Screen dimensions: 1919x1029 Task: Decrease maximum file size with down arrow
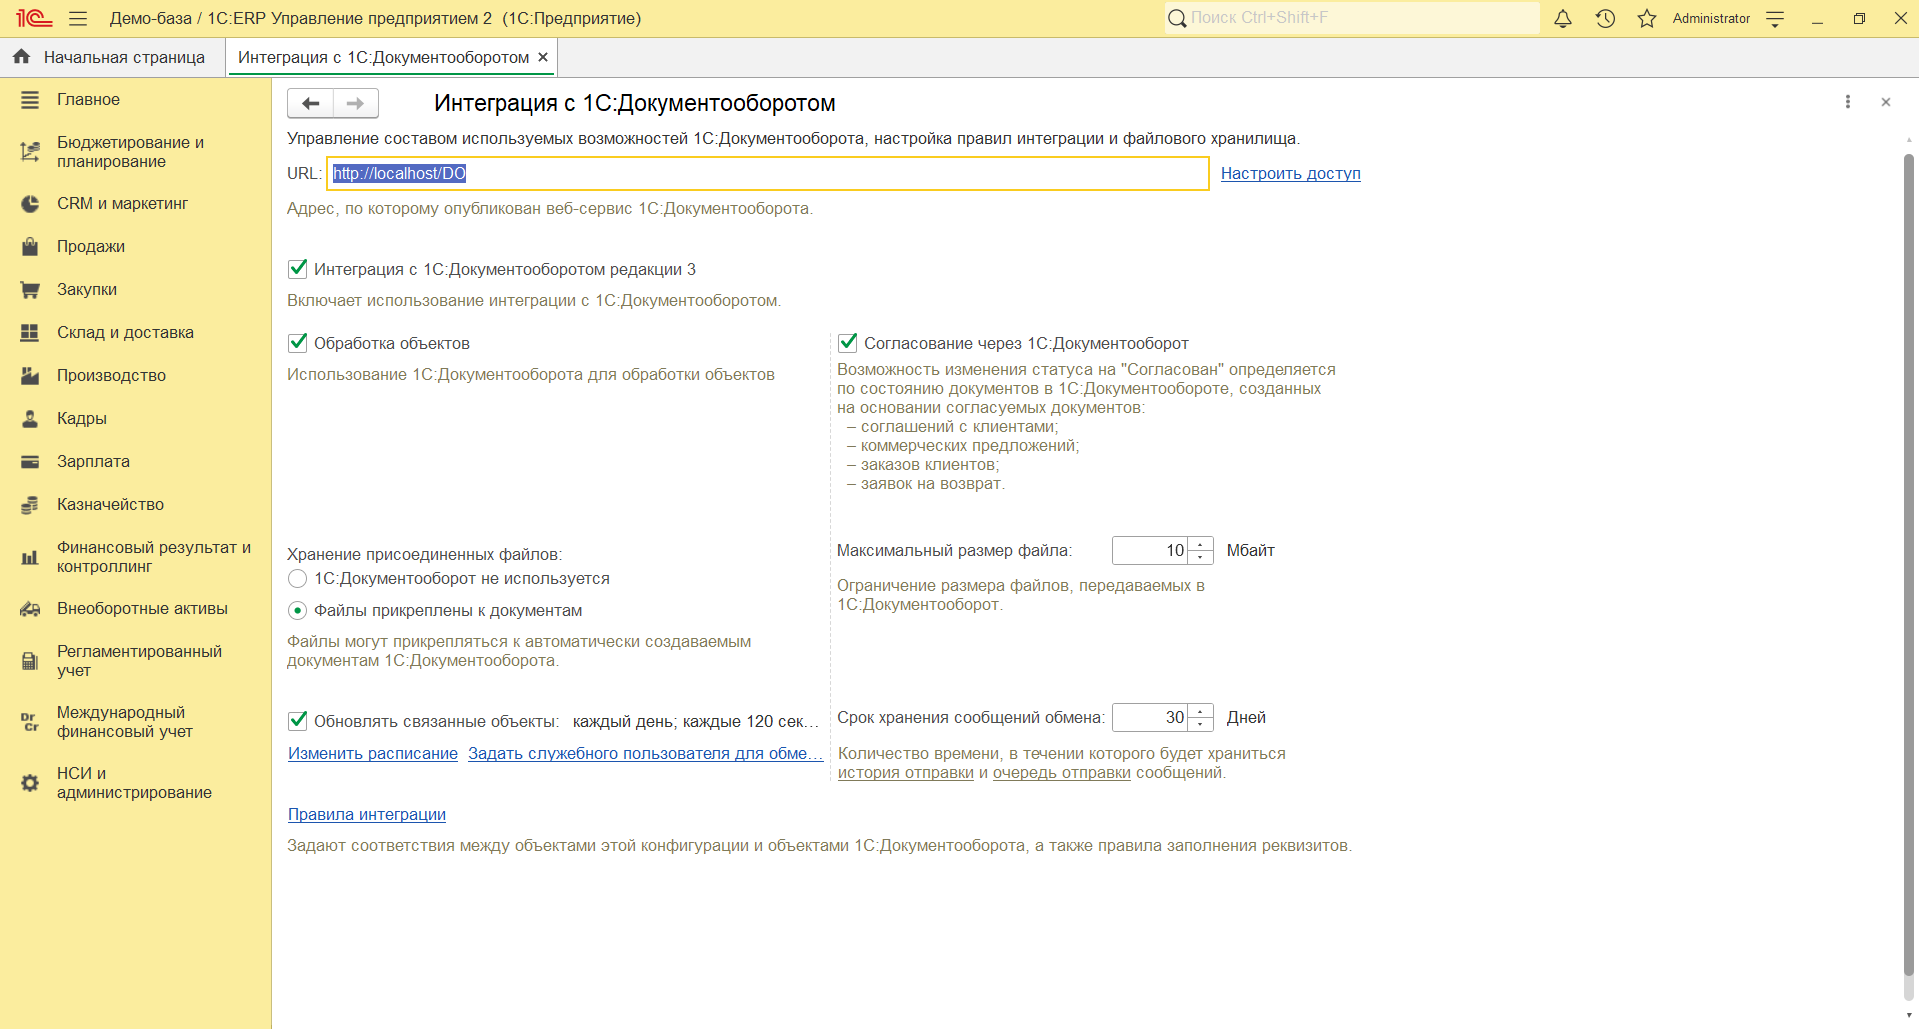pos(1201,557)
